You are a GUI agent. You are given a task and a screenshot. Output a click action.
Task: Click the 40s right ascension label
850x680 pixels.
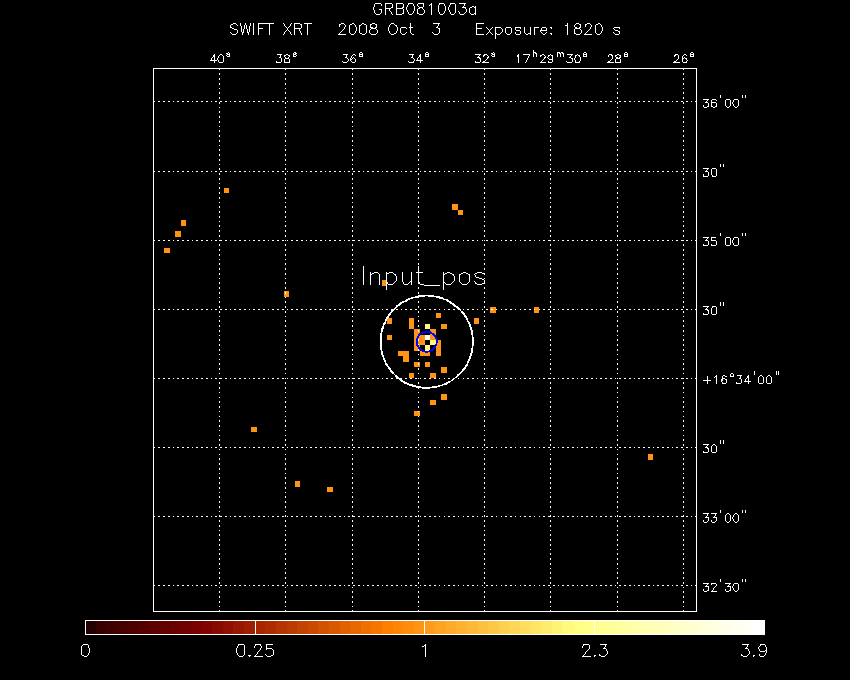[220, 59]
